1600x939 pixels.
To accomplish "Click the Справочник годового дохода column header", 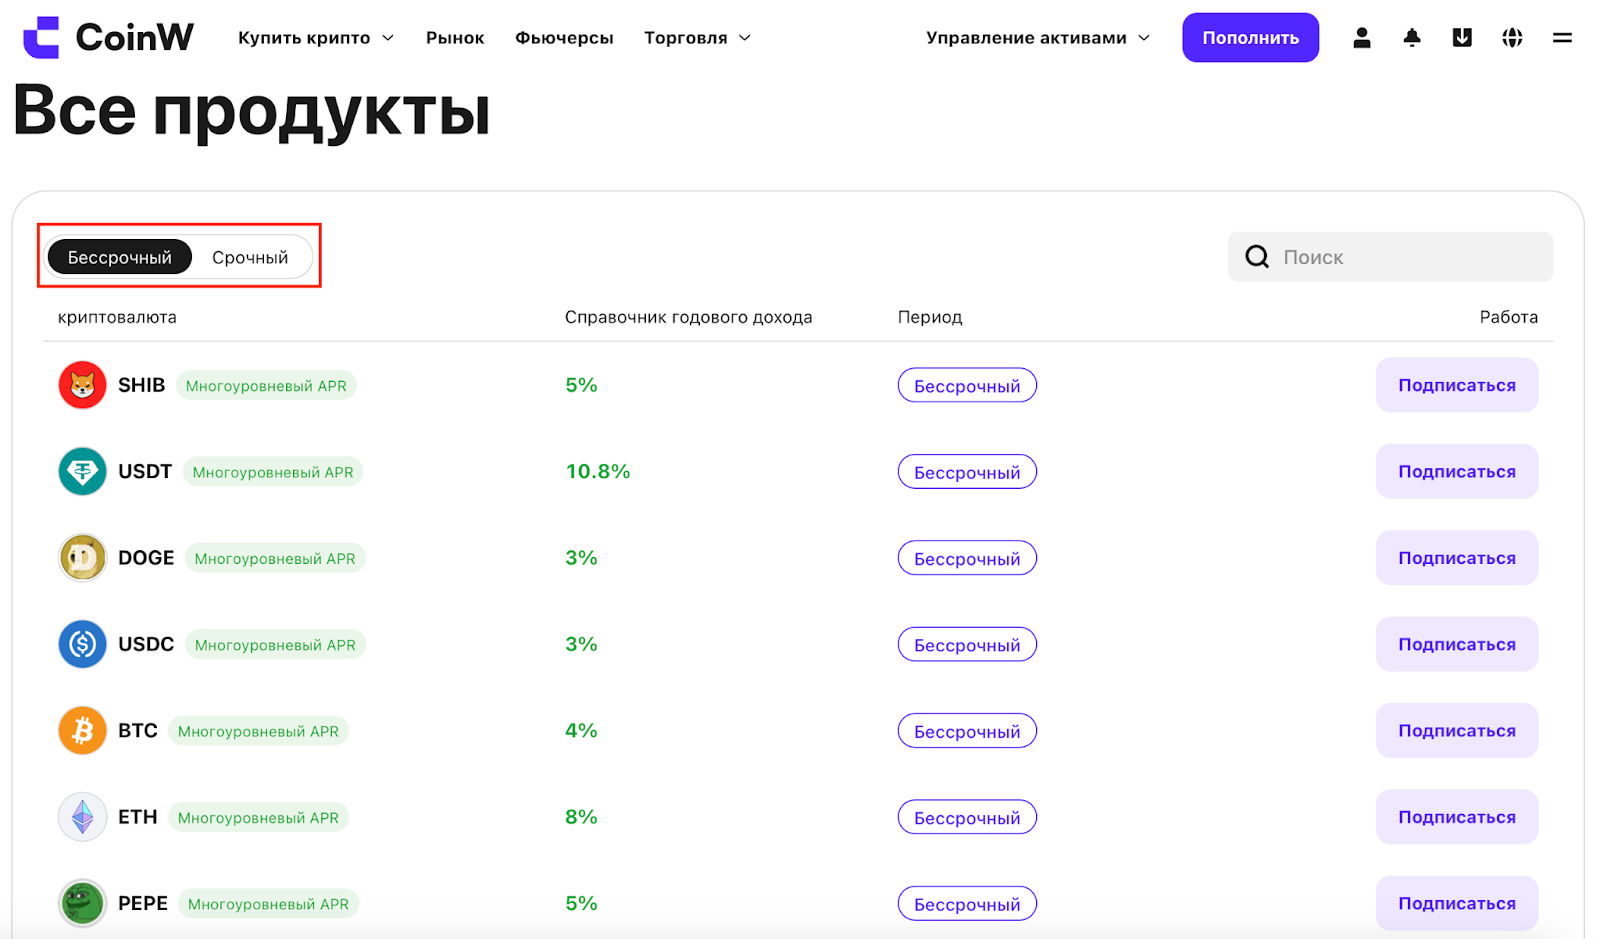I will [688, 317].
